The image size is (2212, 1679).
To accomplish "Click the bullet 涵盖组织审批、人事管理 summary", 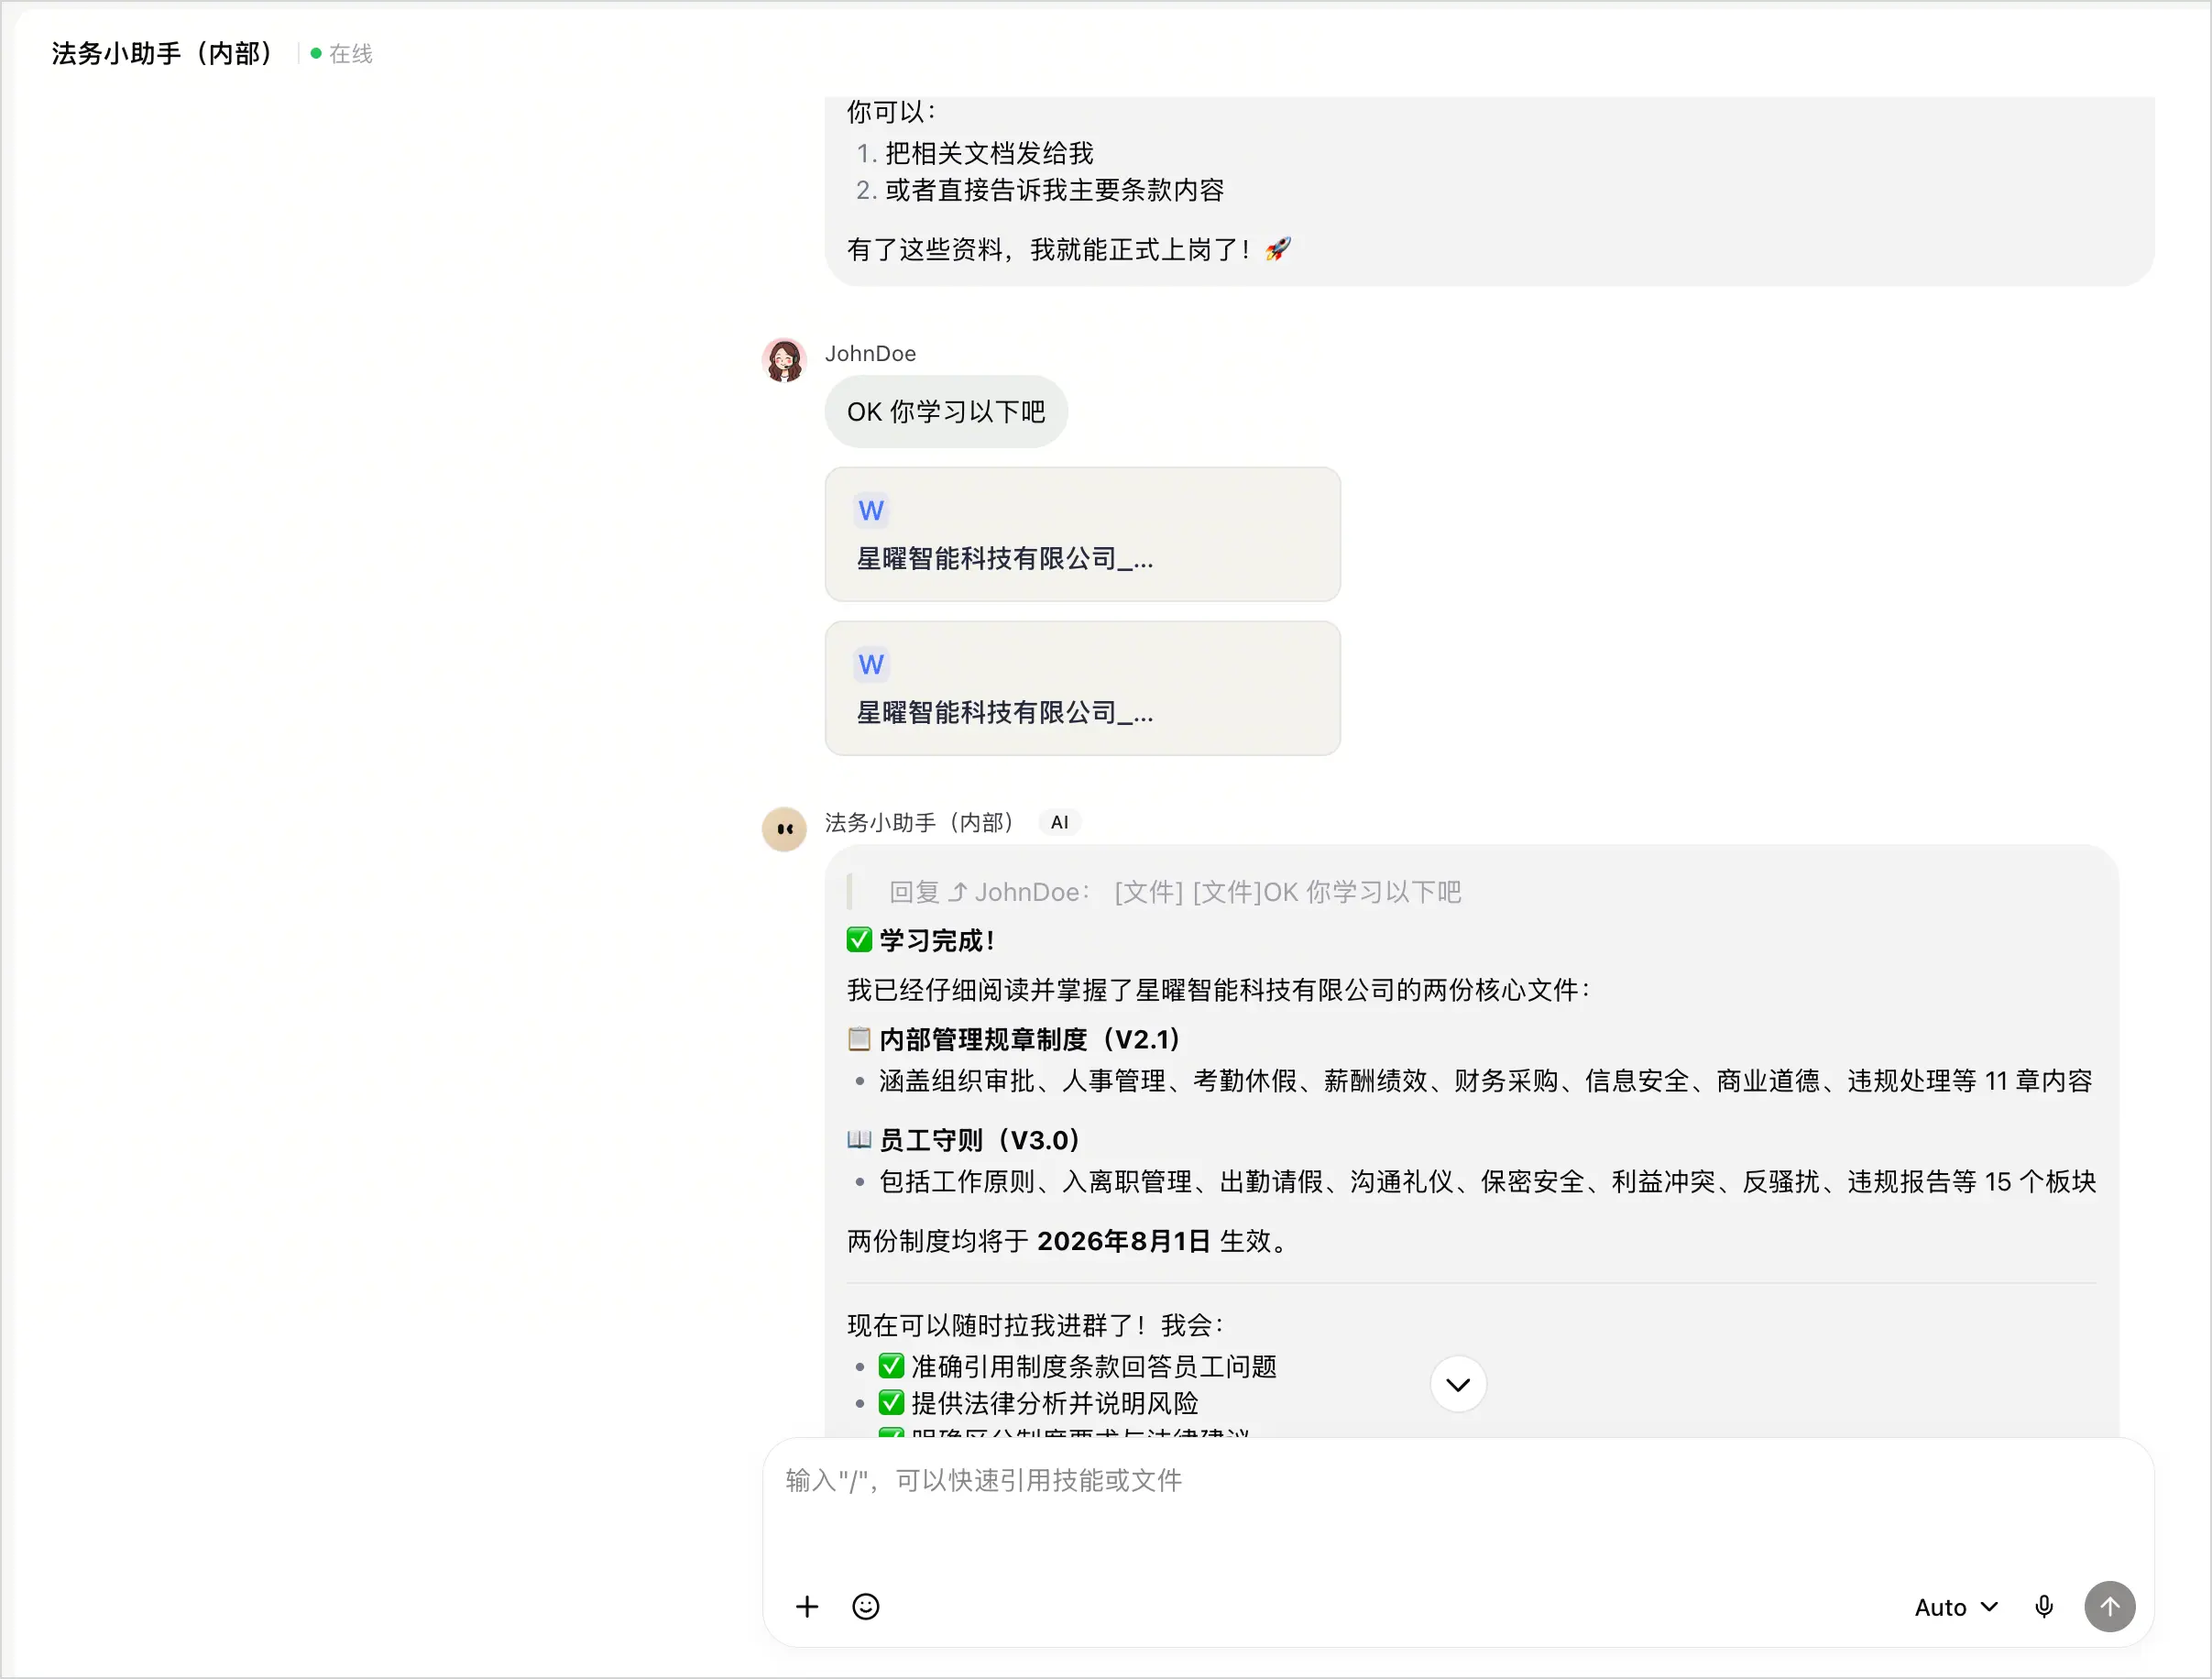I will click(x=1485, y=1081).
